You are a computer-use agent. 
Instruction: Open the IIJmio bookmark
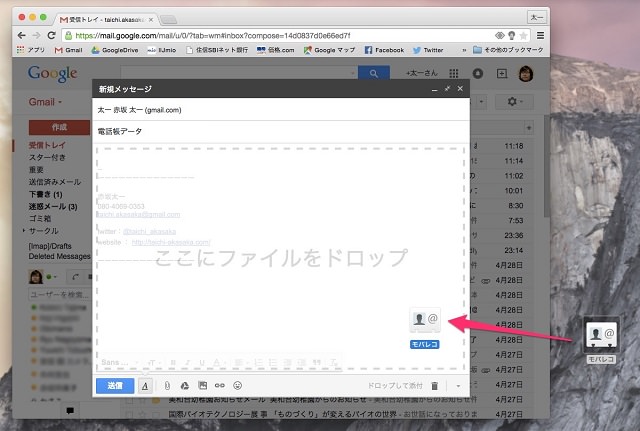pos(162,50)
